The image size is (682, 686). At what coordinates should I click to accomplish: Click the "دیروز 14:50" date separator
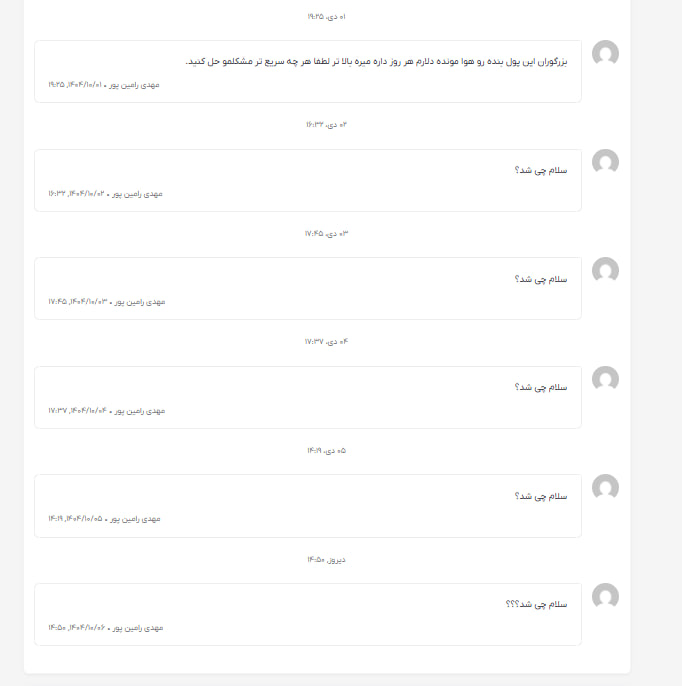(x=326, y=559)
